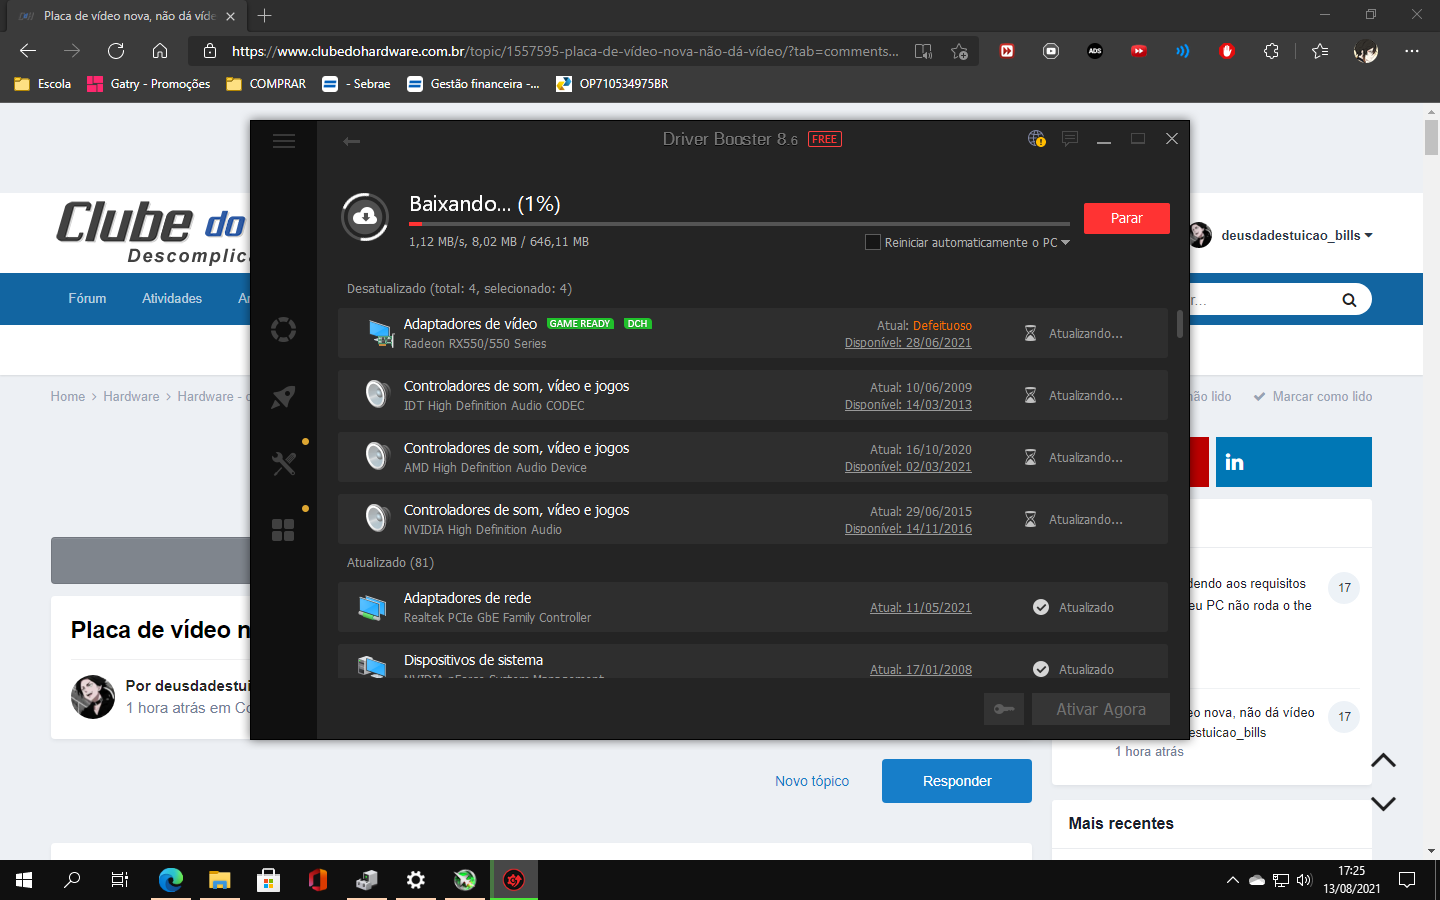The image size is (1440, 900).
Task: Open the Atividades menu item
Action: (x=172, y=298)
